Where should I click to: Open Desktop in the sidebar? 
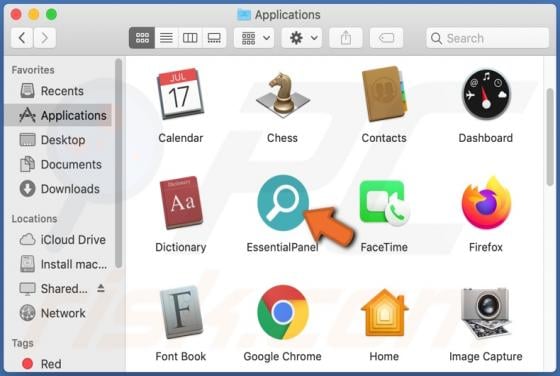59,140
